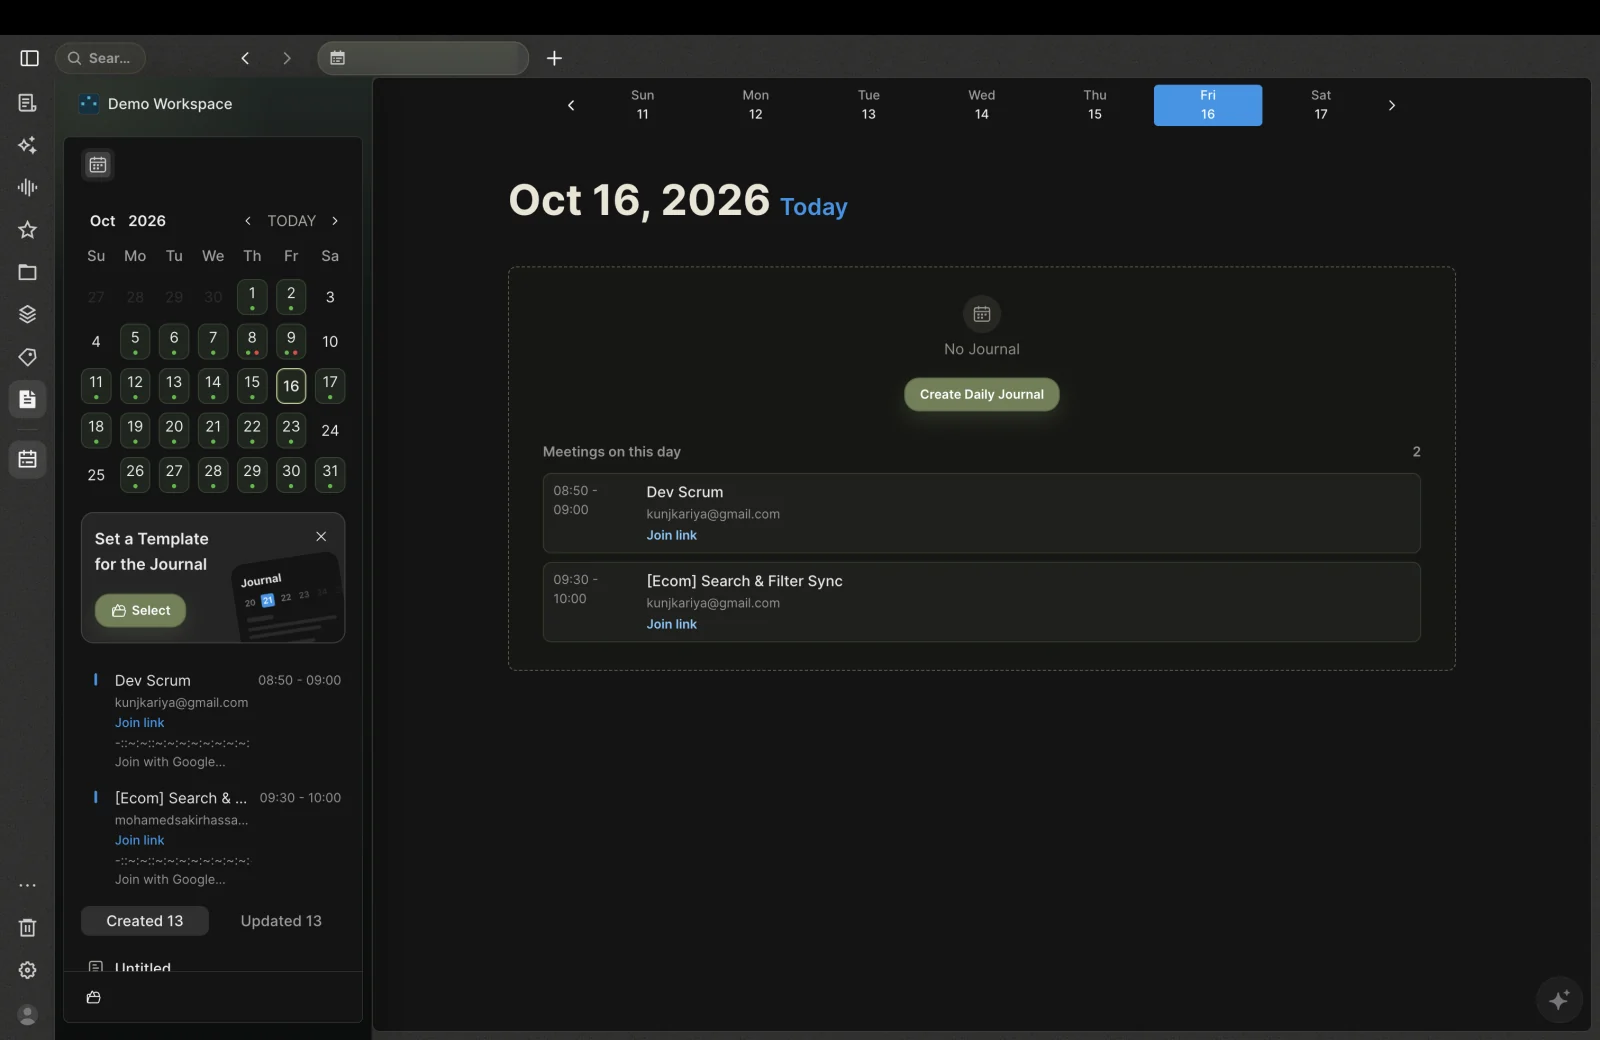
Task: Navigate forward with the top toolbar arrow
Action: 287,58
